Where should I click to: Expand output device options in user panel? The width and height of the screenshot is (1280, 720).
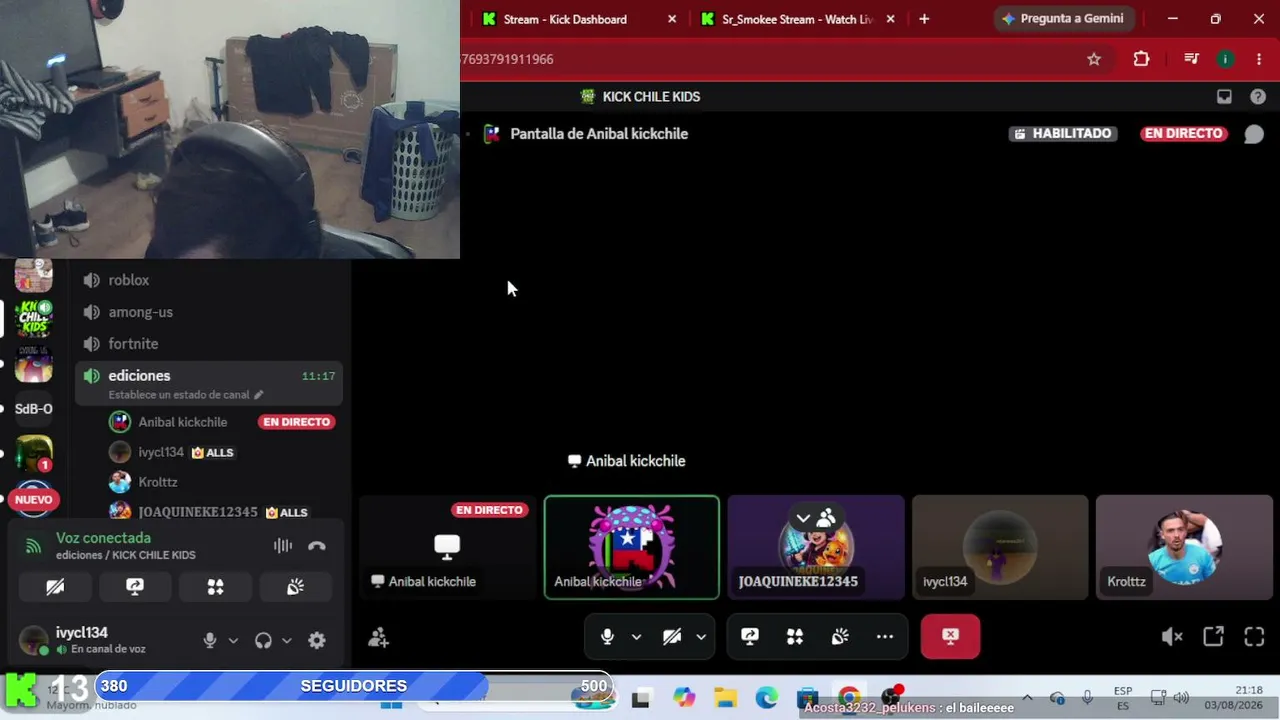point(287,641)
